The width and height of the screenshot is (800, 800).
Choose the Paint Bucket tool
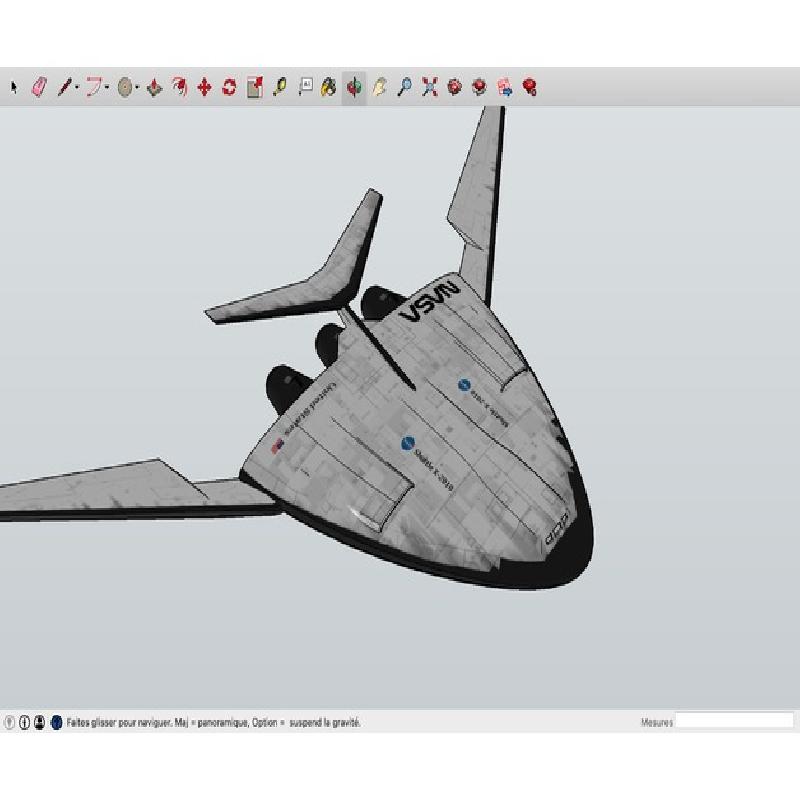coord(328,88)
